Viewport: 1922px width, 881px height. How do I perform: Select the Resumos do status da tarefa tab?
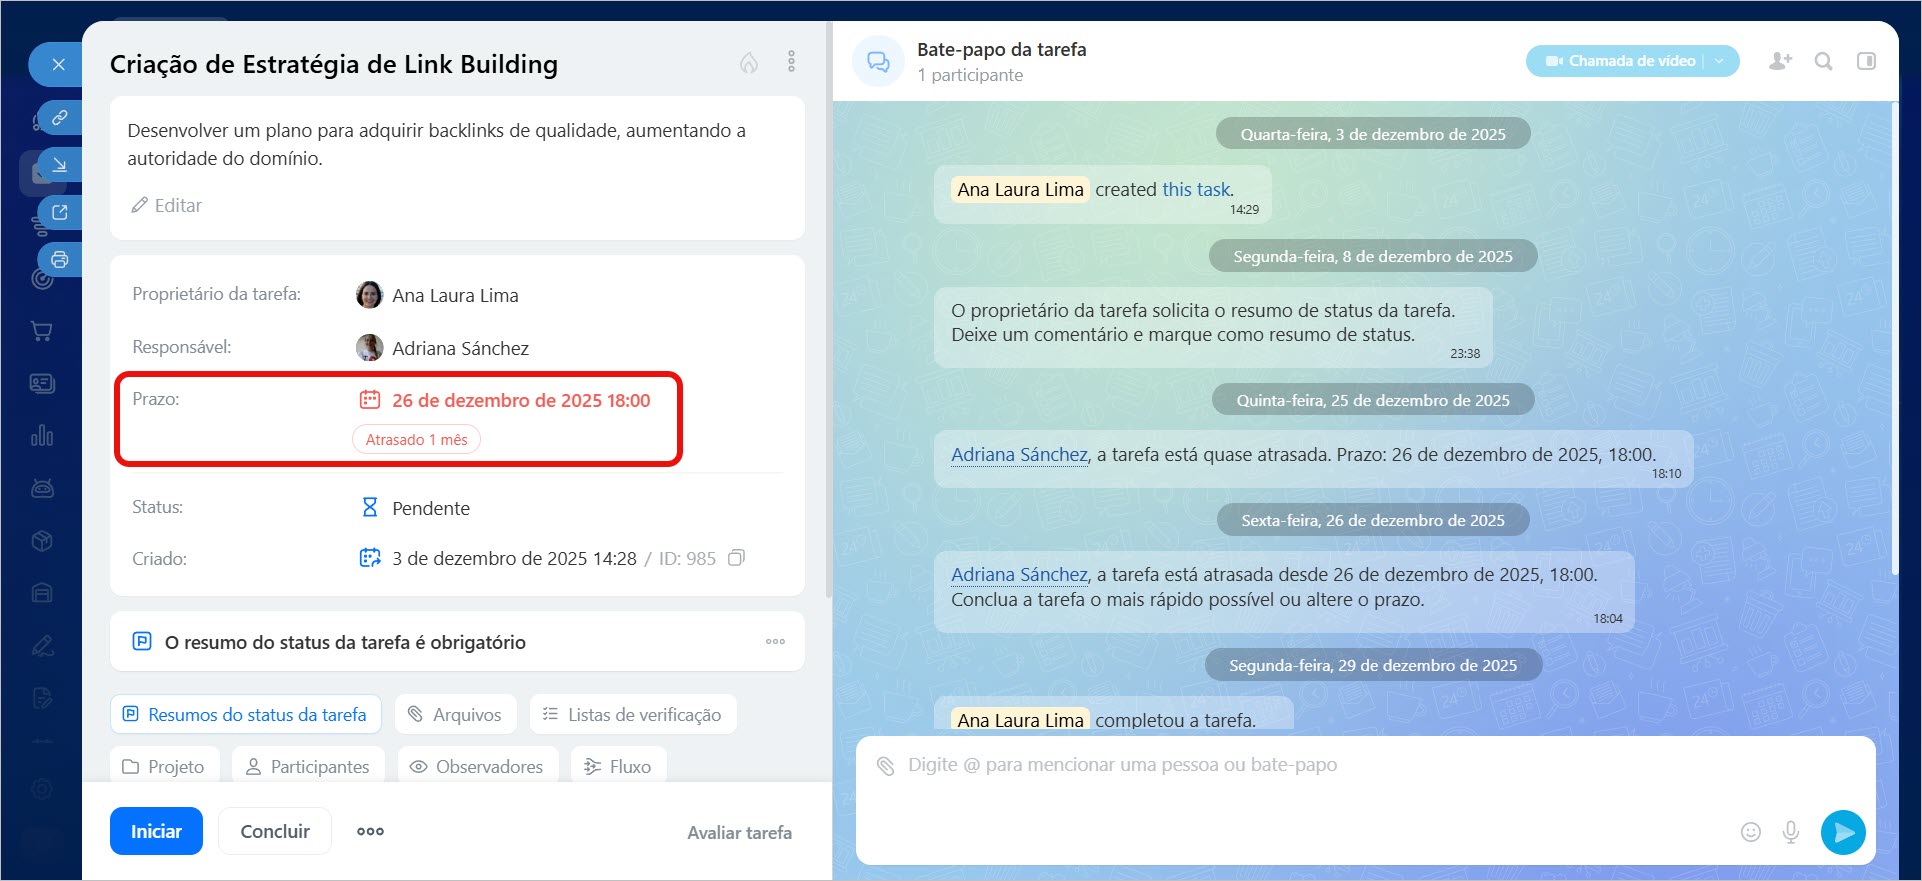(x=245, y=715)
